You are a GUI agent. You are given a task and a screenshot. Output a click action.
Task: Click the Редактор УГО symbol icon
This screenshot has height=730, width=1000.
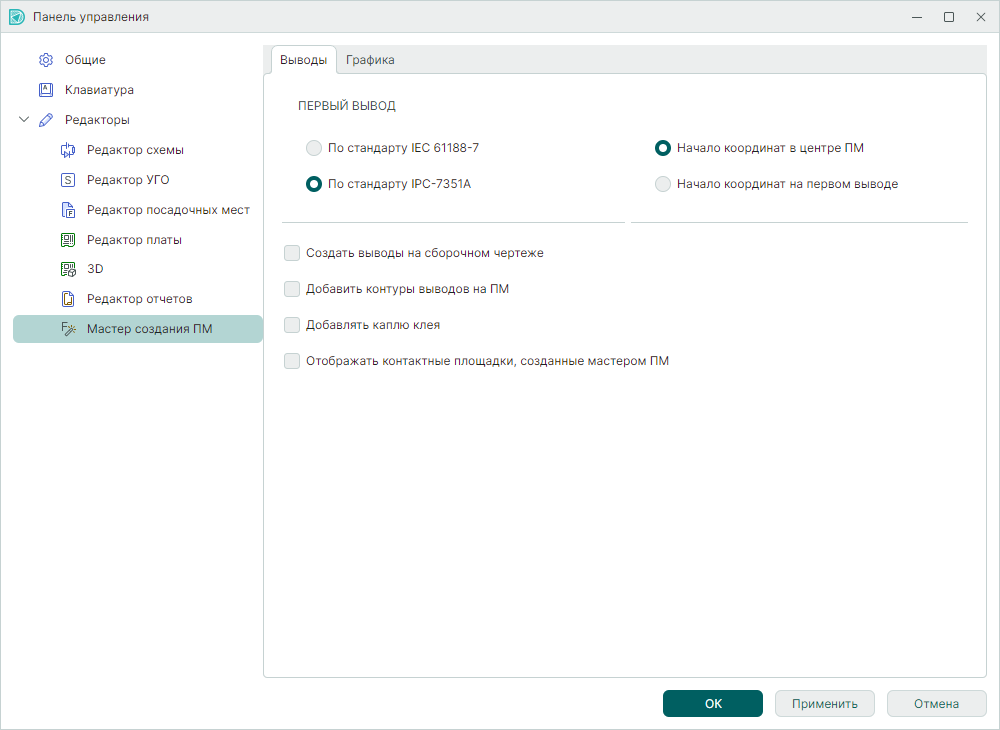point(68,180)
